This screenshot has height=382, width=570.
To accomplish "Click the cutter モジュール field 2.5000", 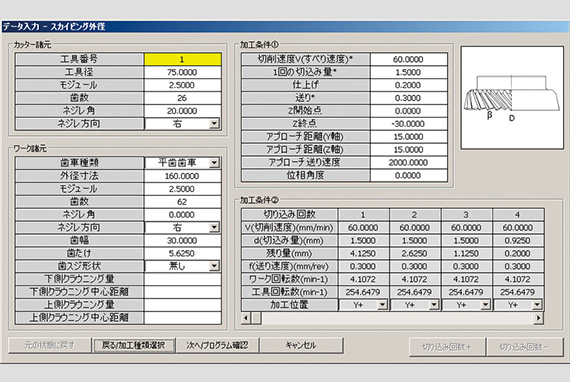I will point(182,85).
